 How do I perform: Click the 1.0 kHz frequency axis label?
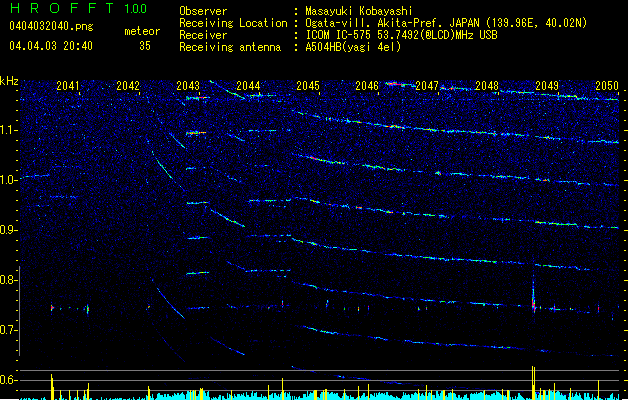[9, 180]
